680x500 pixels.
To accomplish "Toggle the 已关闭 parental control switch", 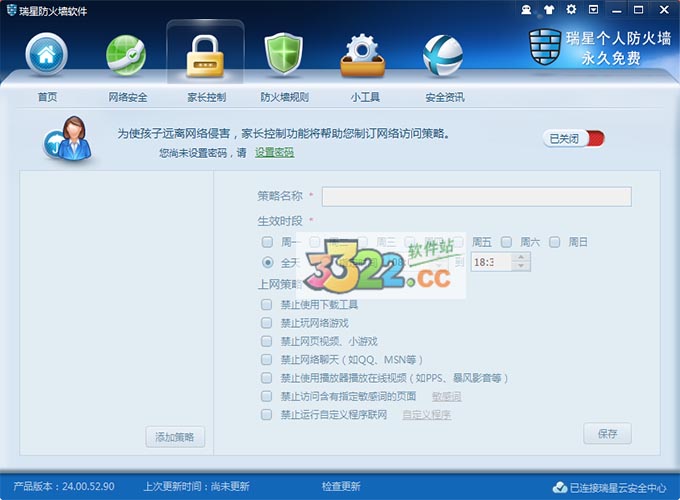I will (x=573, y=139).
